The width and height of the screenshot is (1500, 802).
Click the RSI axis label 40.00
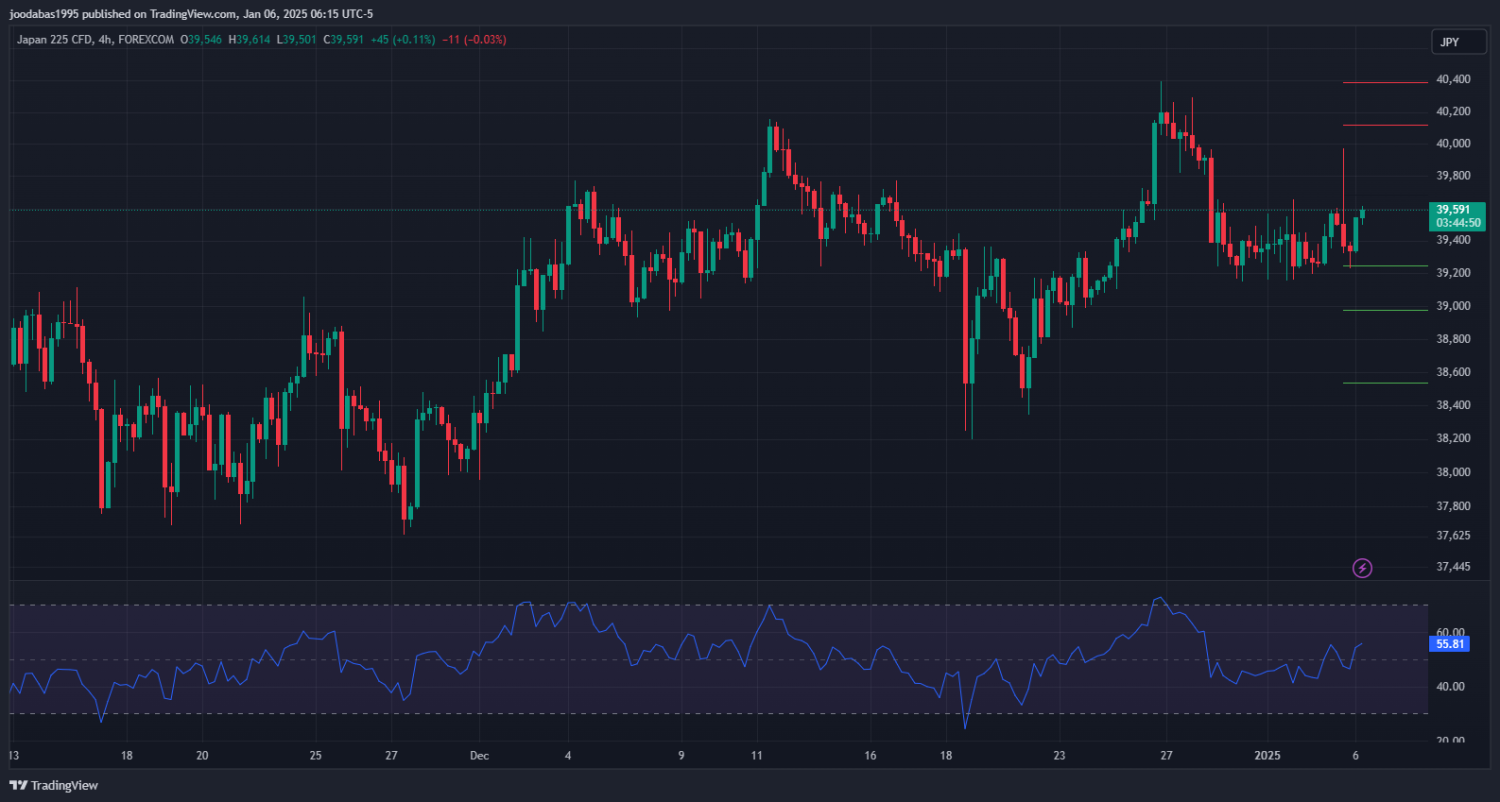1451,687
